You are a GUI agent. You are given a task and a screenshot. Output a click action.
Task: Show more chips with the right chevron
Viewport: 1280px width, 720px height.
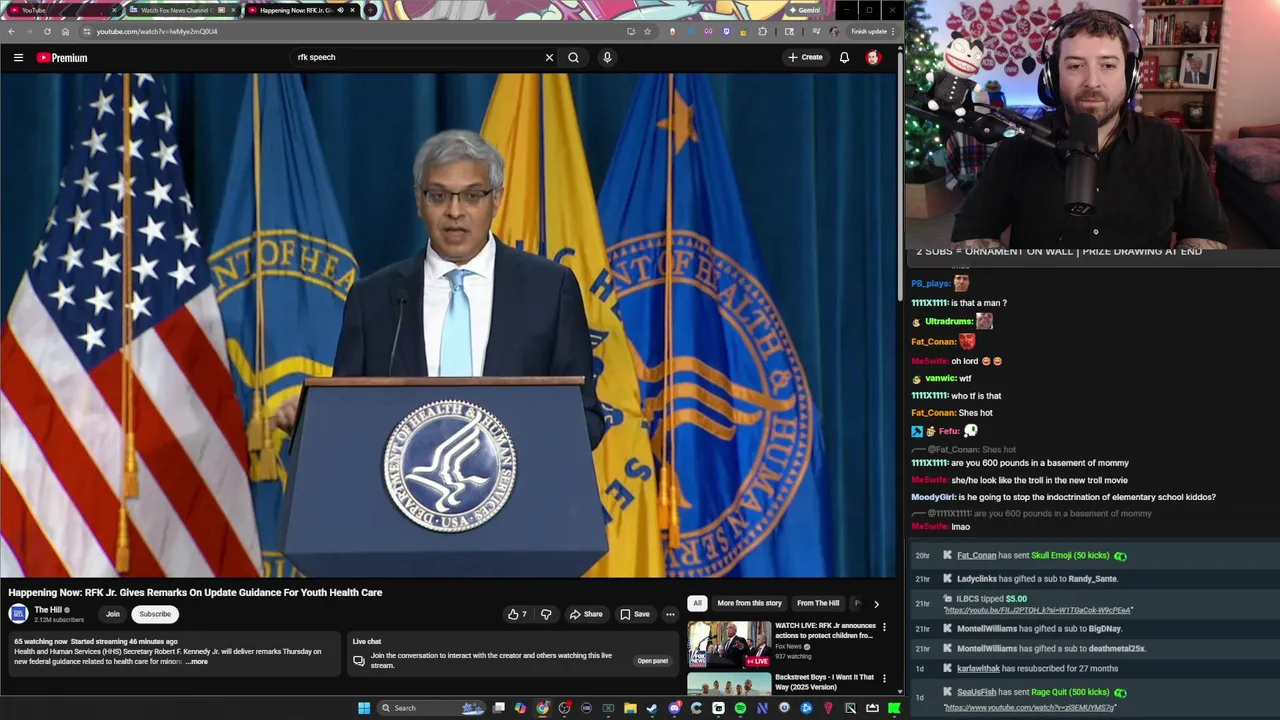click(876, 603)
